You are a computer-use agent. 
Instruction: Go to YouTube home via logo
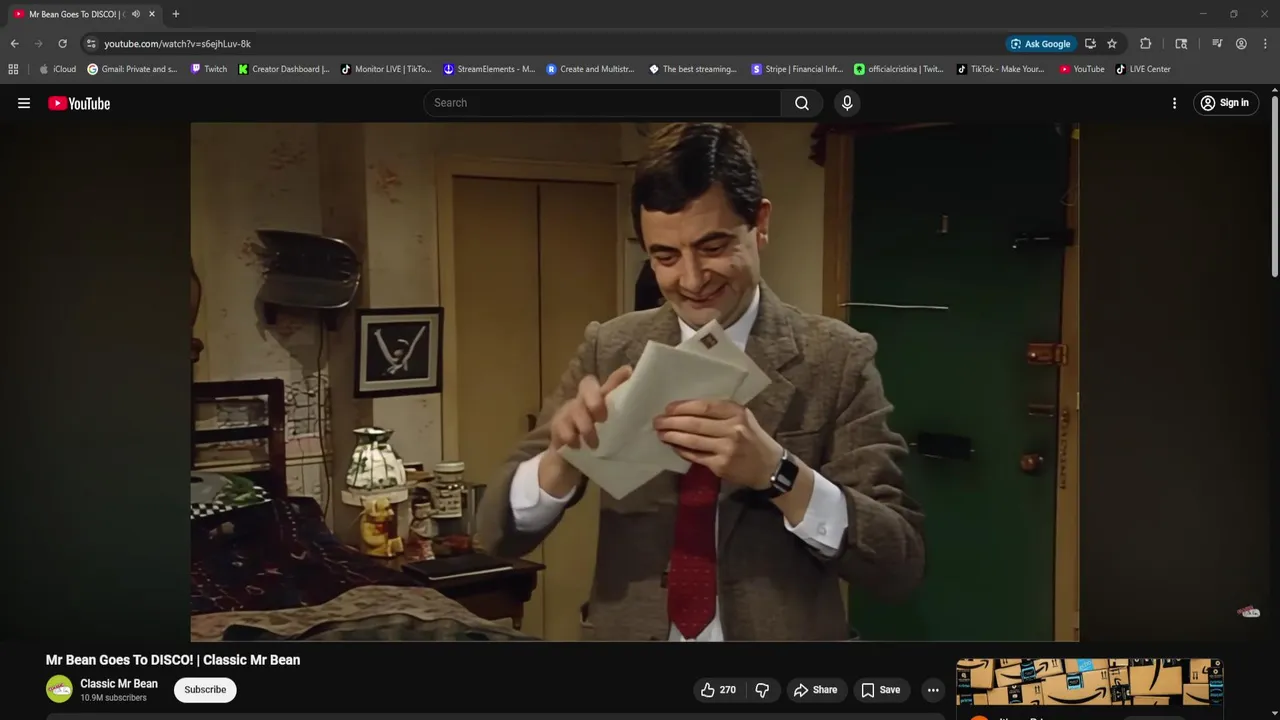79,103
